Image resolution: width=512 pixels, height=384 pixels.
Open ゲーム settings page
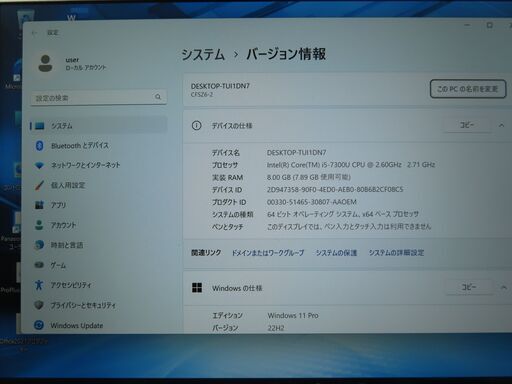coord(98,265)
